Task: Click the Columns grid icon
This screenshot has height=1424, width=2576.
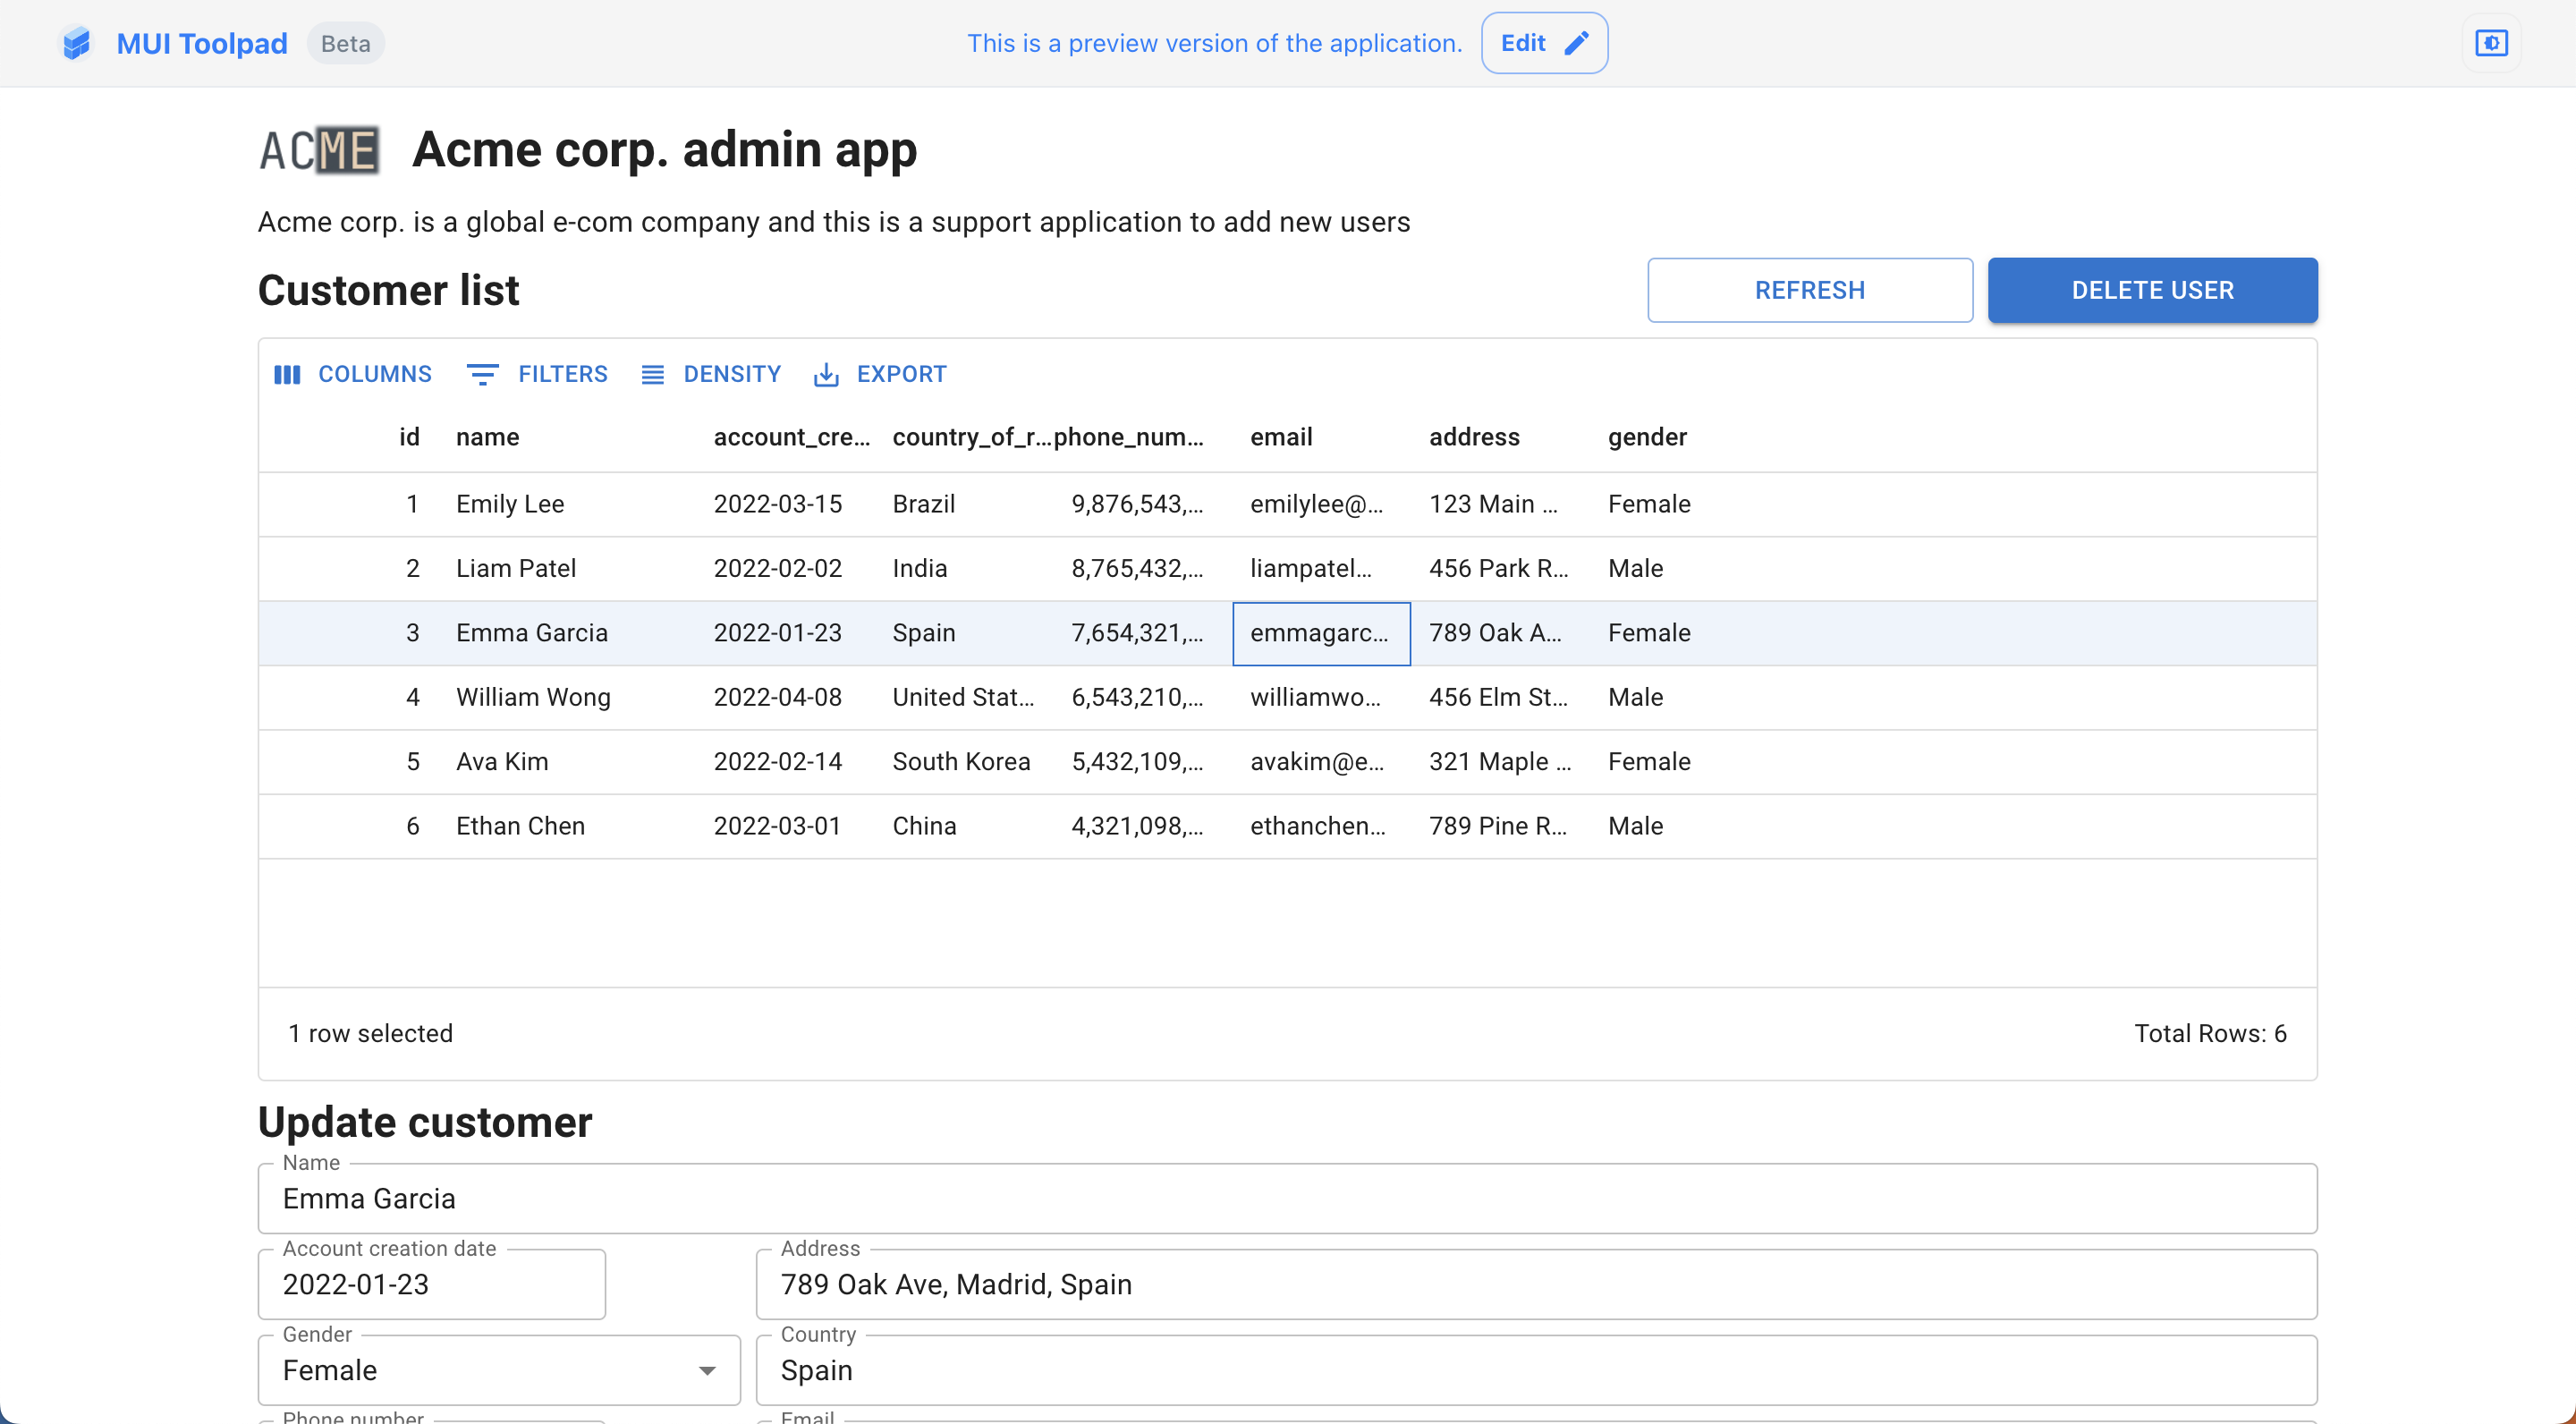Action: [287, 374]
